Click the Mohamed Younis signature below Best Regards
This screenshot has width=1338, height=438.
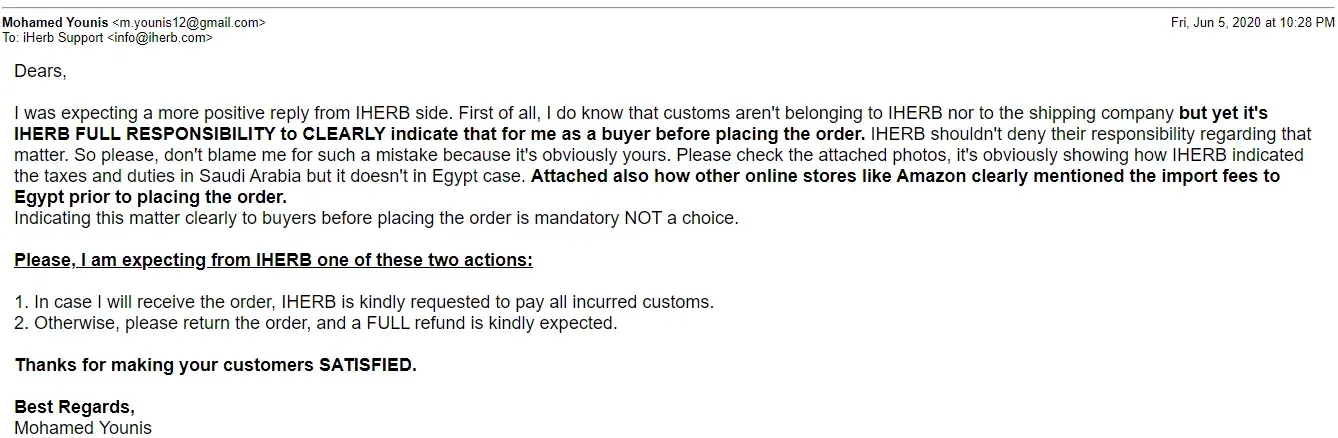(x=83, y=428)
